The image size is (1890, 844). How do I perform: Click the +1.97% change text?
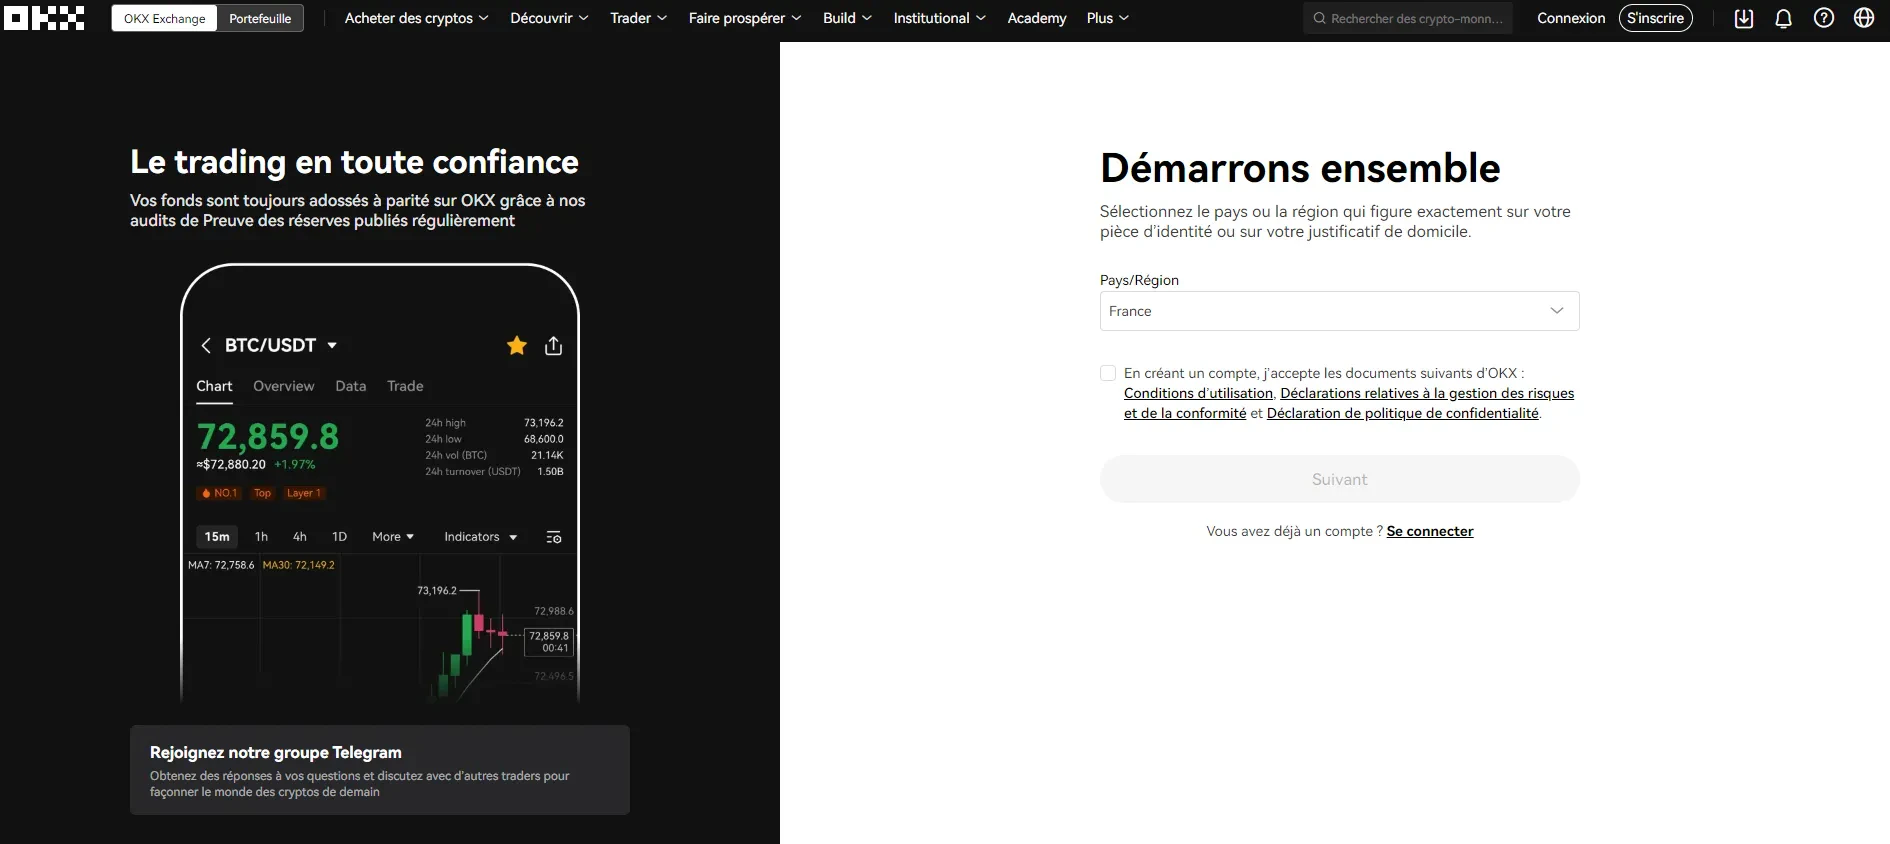(295, 464)
